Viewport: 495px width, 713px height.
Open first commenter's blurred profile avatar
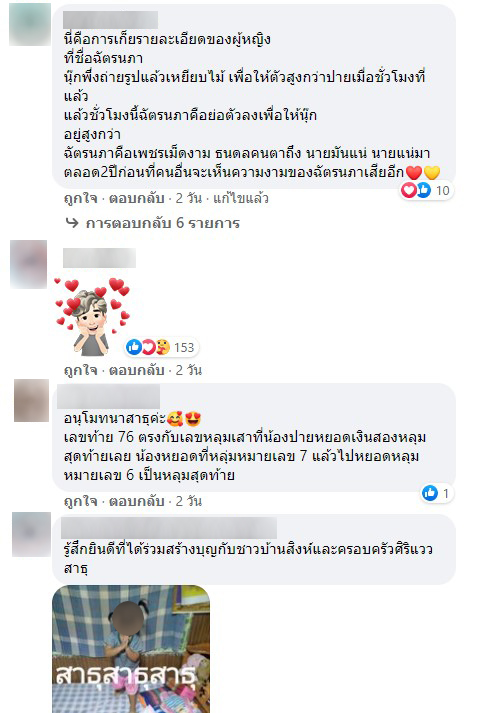coord(30,25)
